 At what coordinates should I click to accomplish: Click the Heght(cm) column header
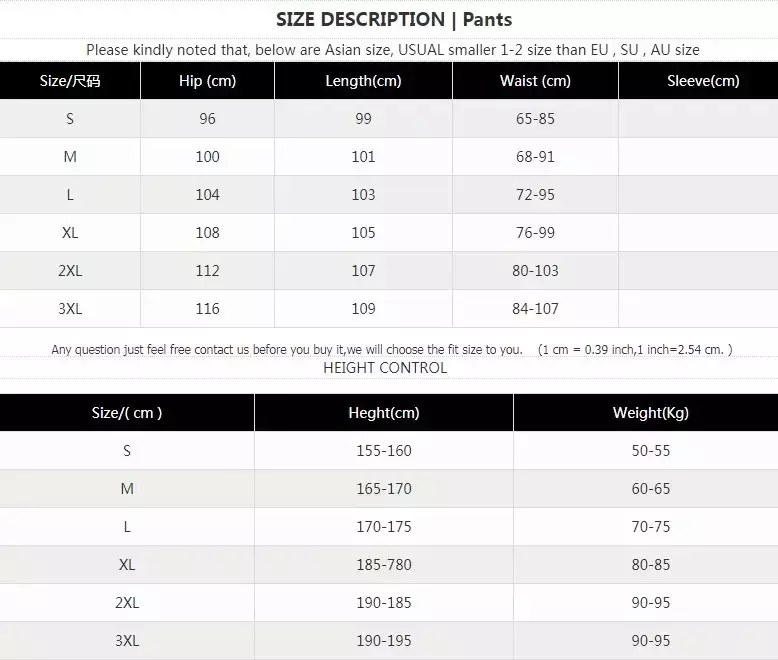tap(384, 412)
